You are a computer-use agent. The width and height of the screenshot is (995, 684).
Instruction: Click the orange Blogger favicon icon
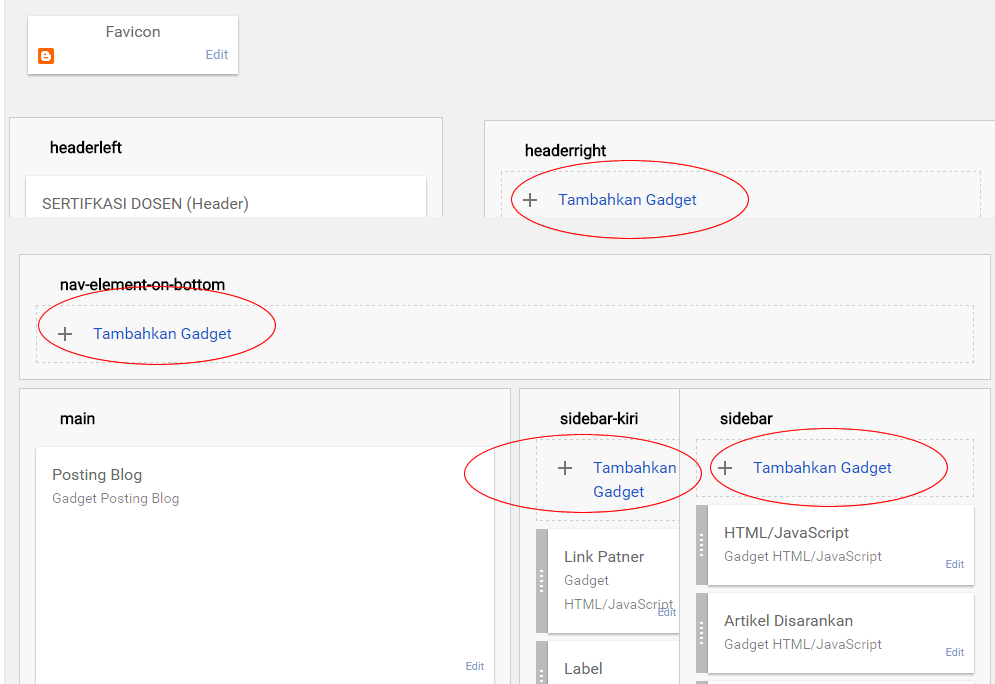tap(46, 56)
